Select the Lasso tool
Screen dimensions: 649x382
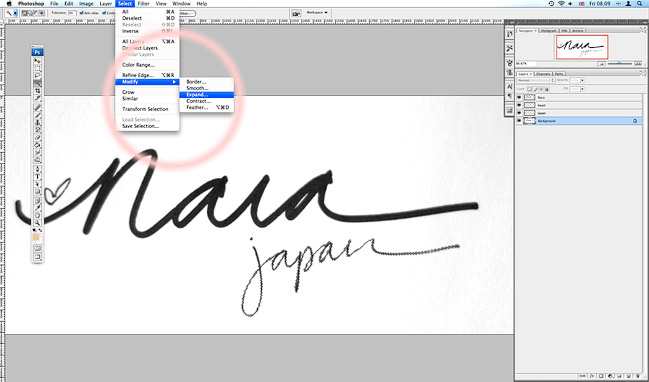coord(37,75)
